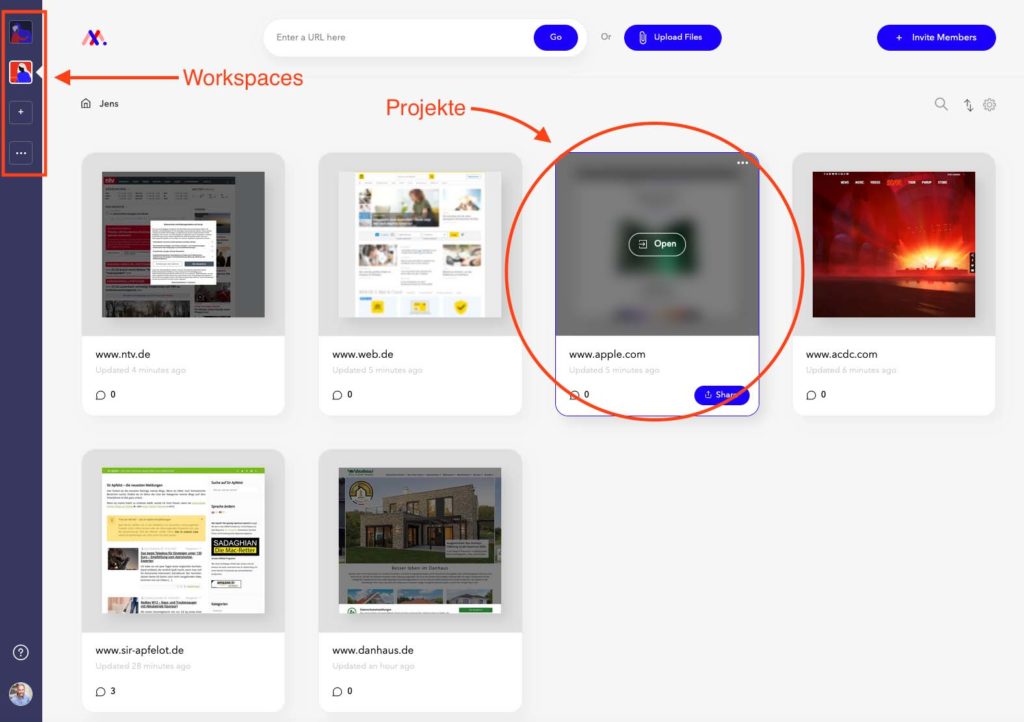Go to Jens home breadcrumb icon
Screen dimensions: 1024x722
coord(86,103)
